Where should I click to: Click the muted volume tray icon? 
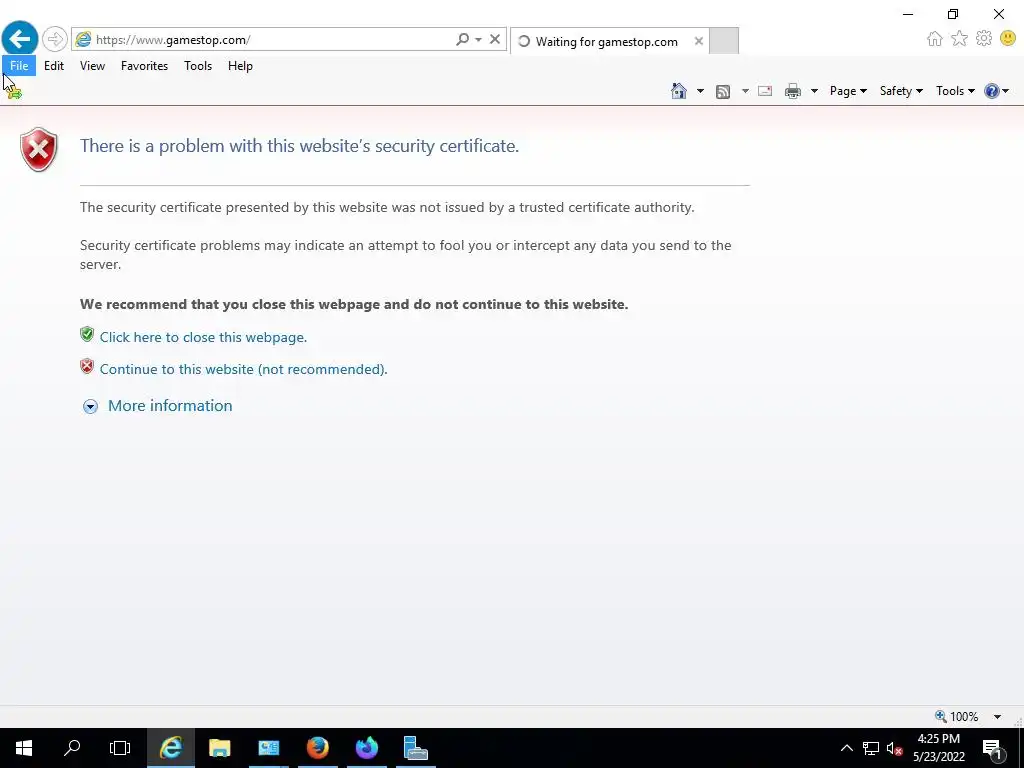pos(895,748)
